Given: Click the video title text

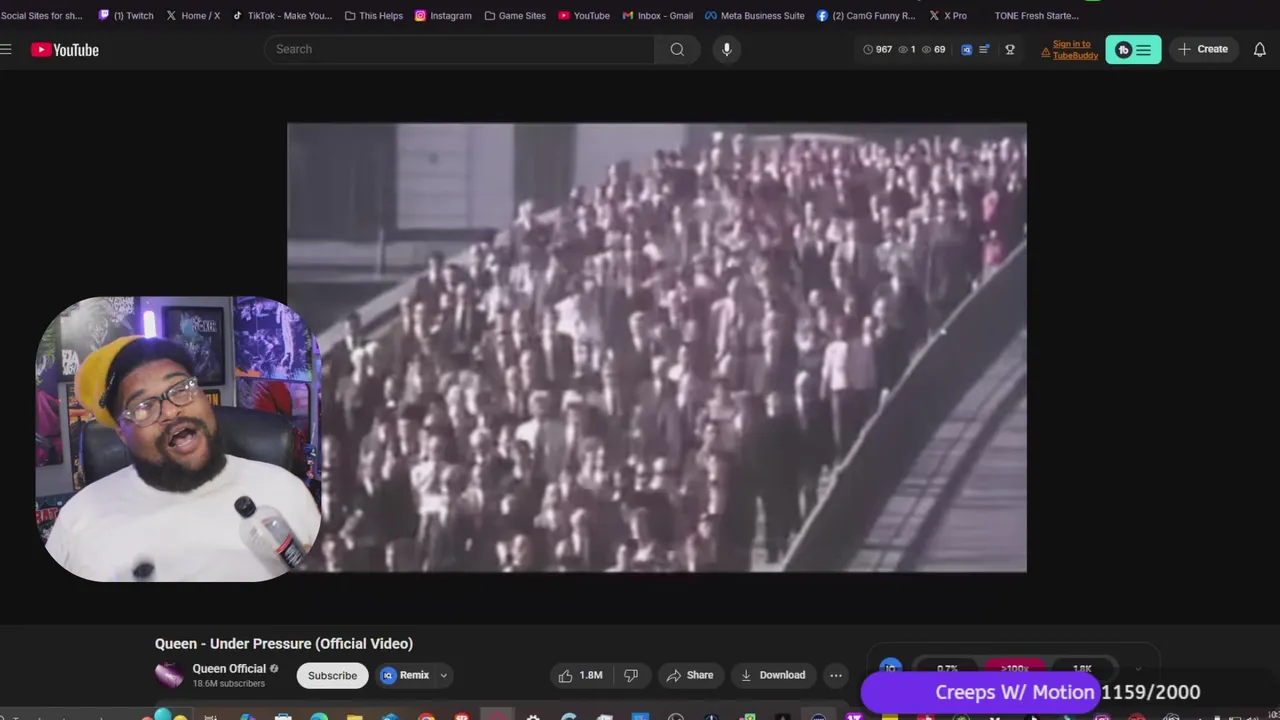Looking at the screenshot, I should (x=284, y=644).
